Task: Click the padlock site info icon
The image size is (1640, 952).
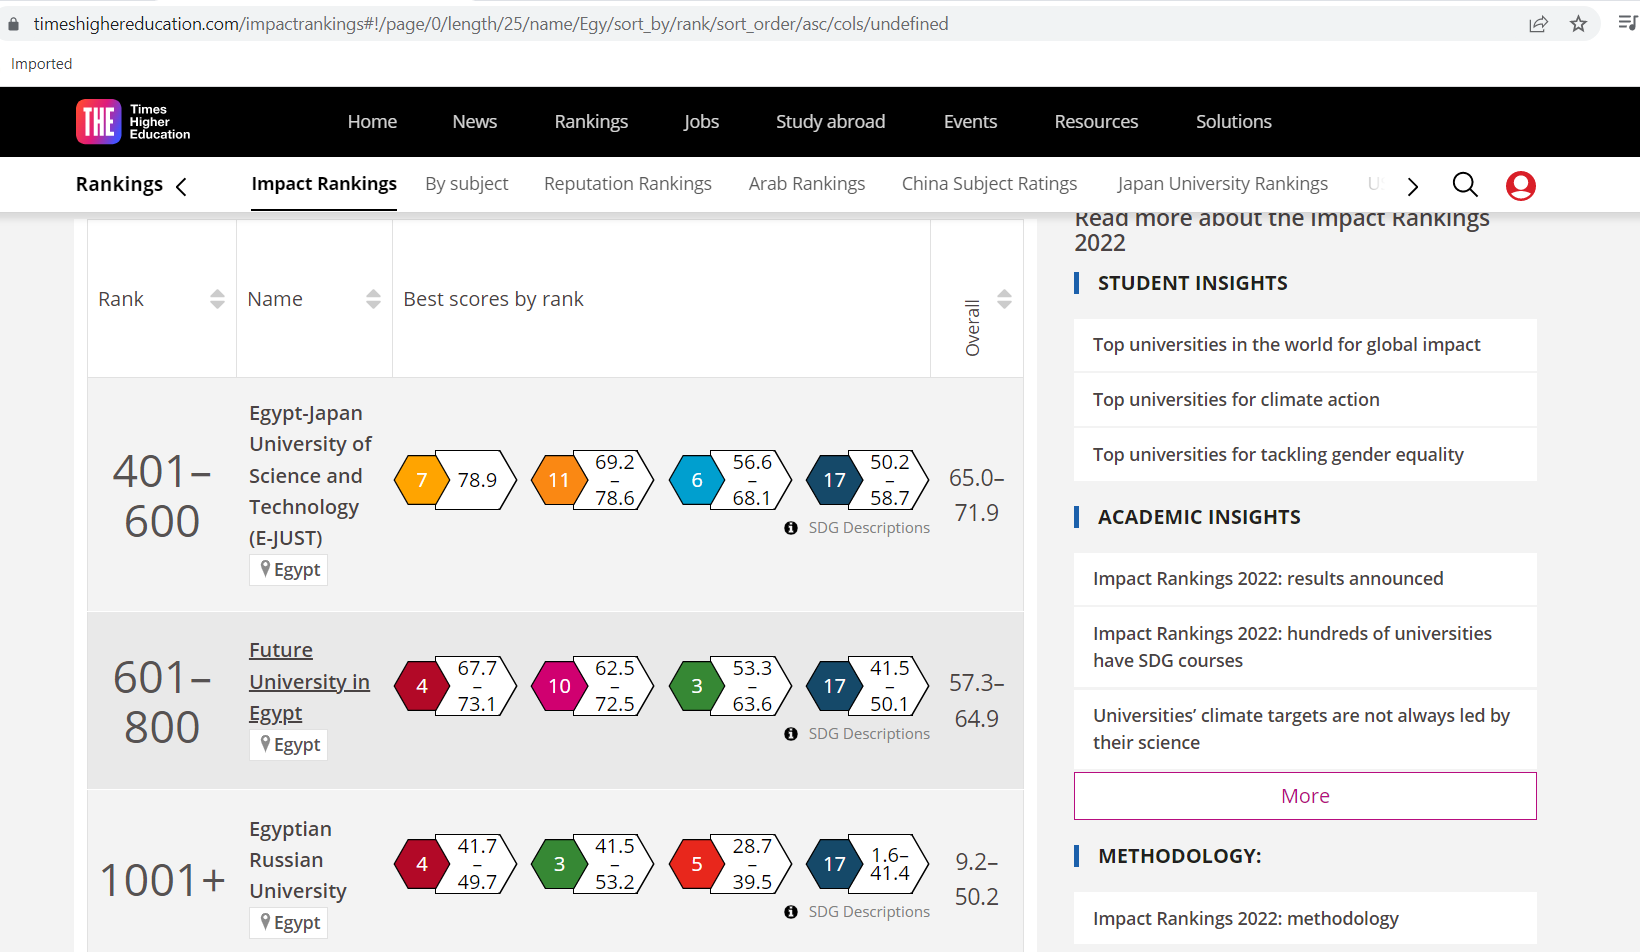Action: [x=14, y=24]
